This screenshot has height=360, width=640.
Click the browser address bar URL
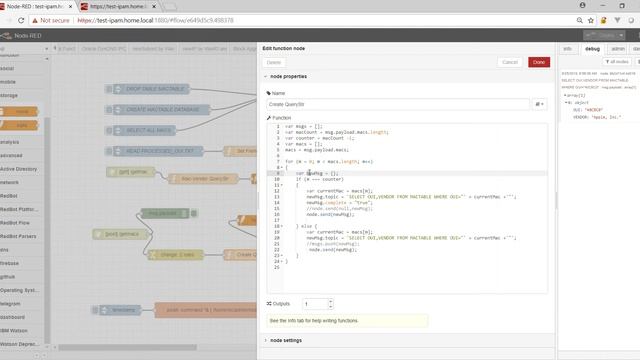155,20
